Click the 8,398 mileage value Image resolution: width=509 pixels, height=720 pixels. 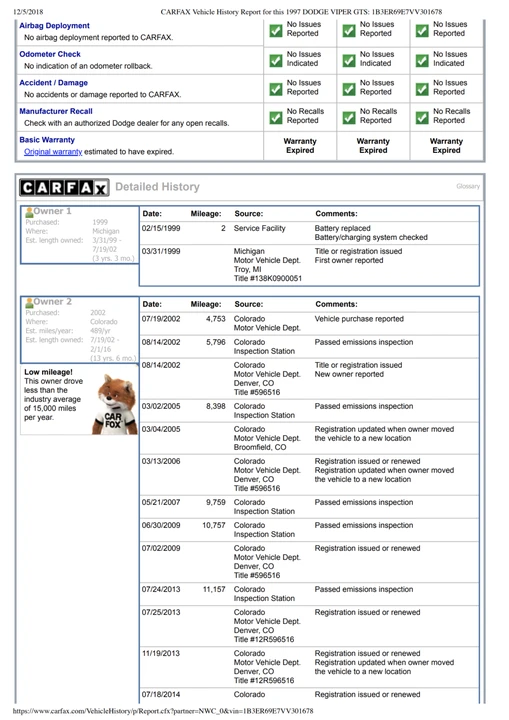(215, 406)
